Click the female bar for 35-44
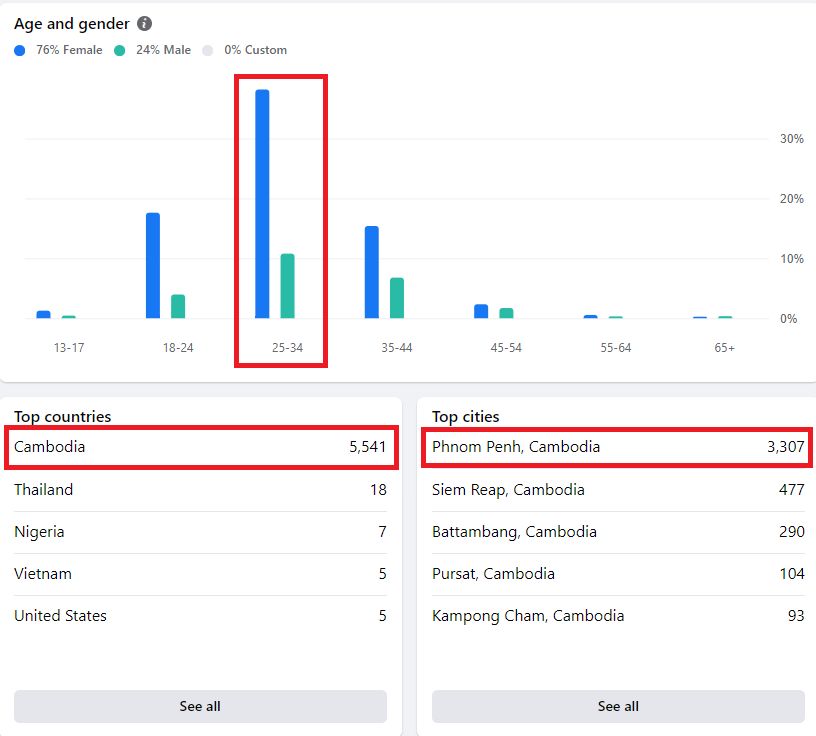The height and width of the screenshot is (736, 816). click(x=372, y=272)
